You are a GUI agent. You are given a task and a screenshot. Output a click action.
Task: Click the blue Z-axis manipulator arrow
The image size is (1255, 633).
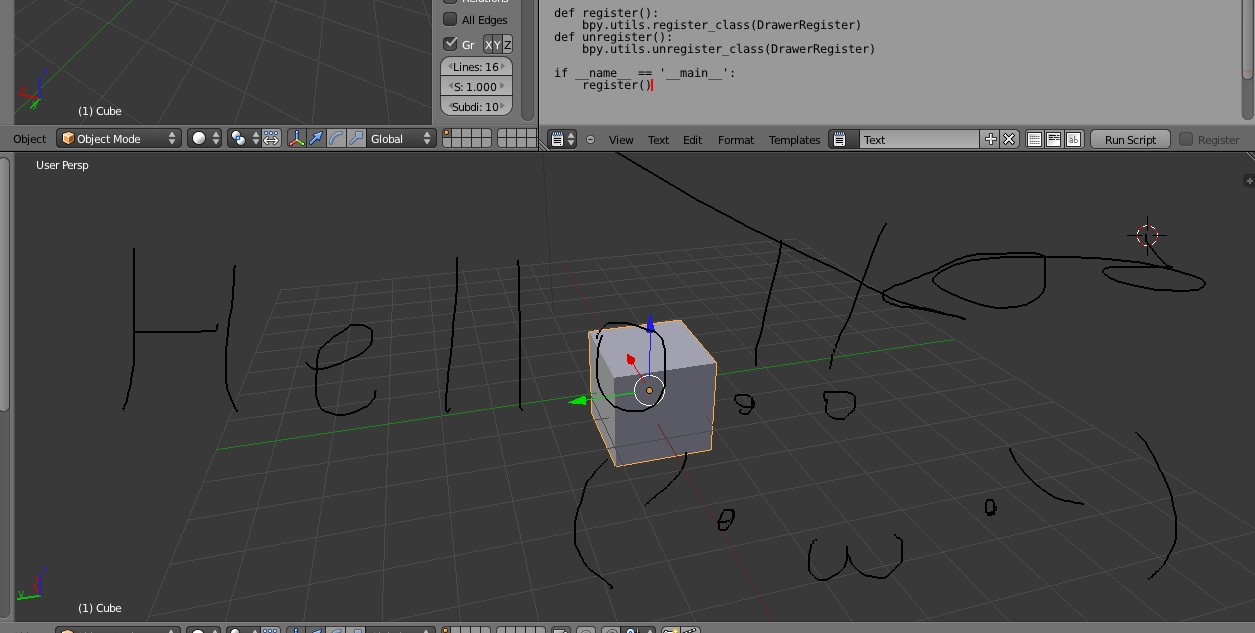[650, 326]
